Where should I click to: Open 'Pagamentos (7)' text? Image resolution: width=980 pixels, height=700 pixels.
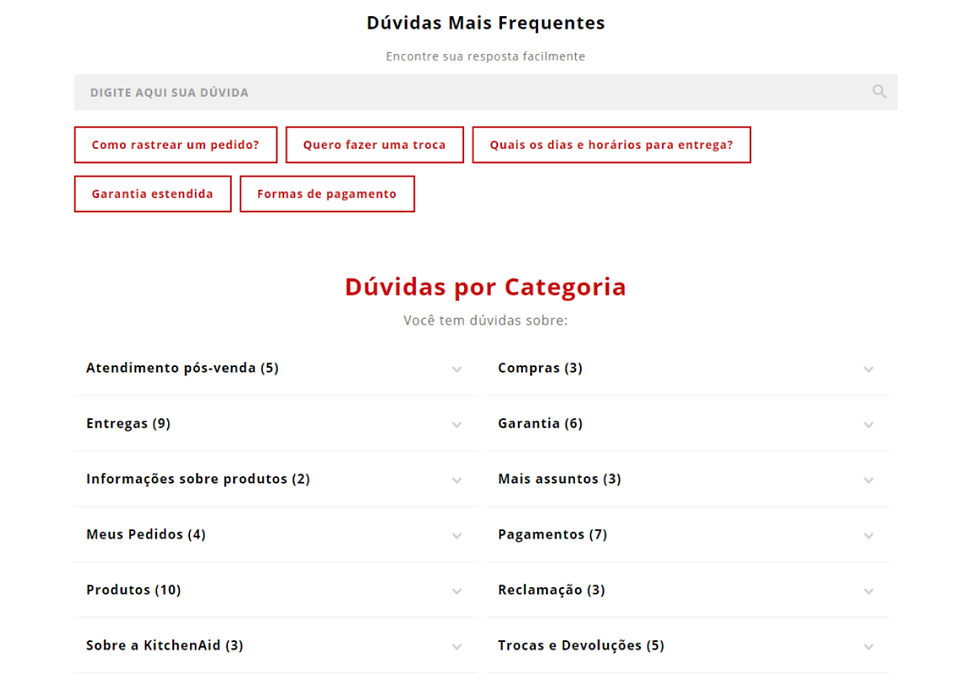tap(552, 534)
